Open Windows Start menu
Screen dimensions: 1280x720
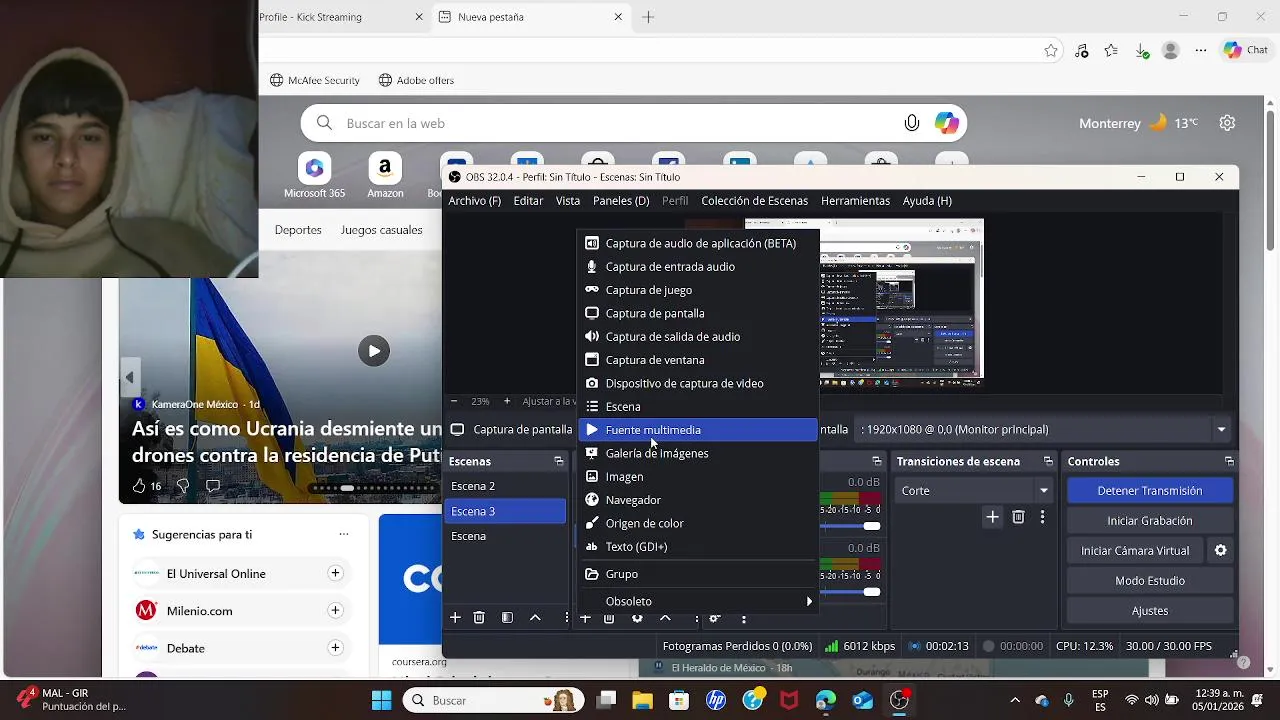(x=381, y=700)
